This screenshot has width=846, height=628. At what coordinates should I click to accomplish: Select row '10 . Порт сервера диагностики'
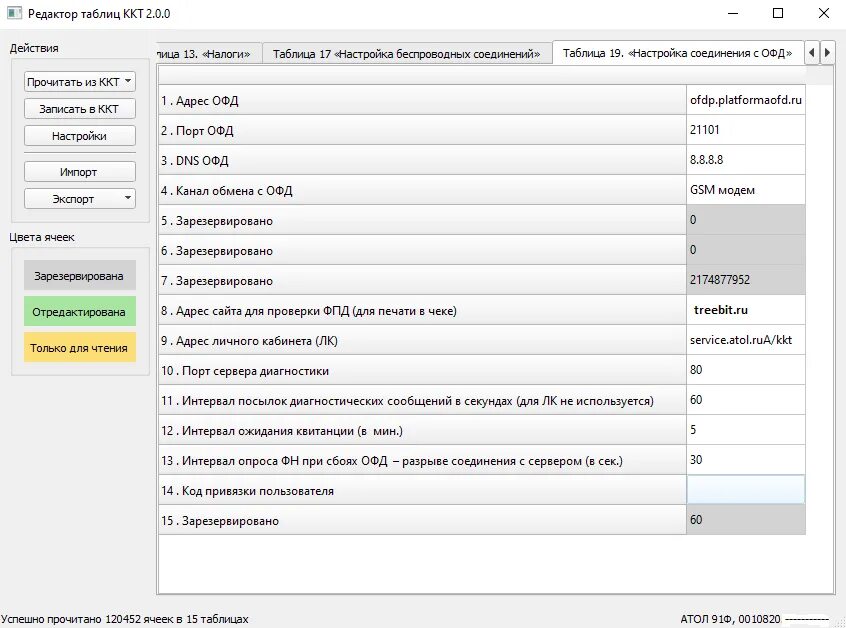[x=422, y=370]
